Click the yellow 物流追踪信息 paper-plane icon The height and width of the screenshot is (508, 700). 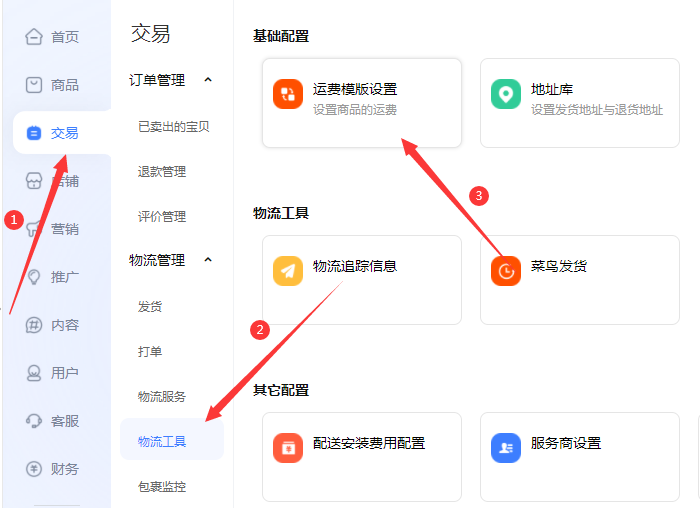coord(288,271)
